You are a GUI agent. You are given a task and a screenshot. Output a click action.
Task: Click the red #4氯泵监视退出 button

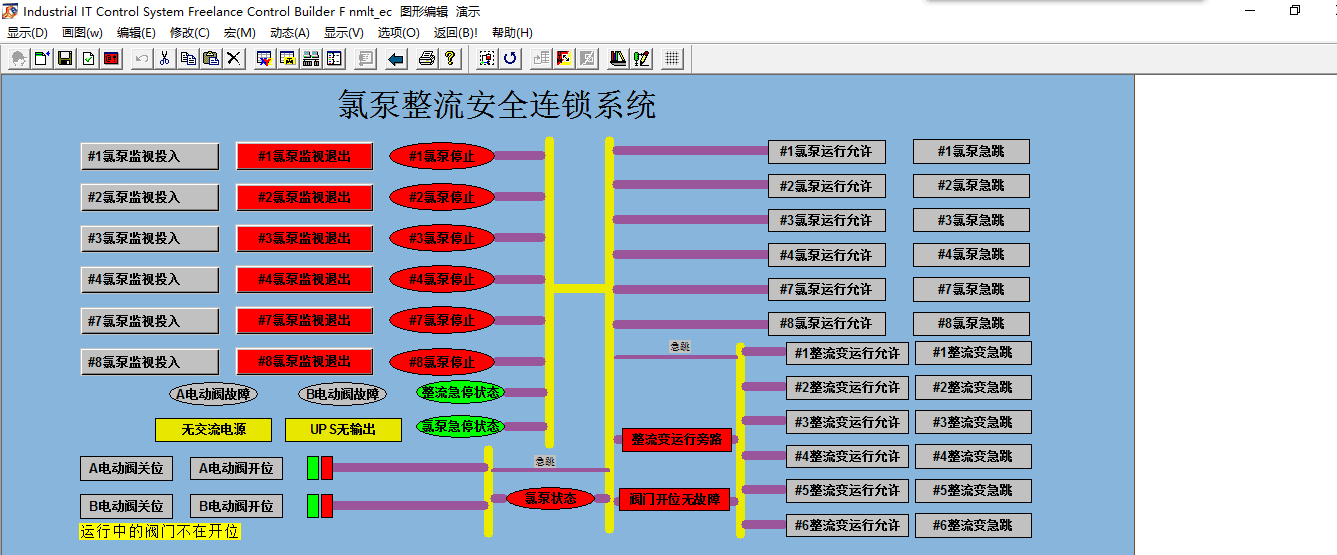pyautogui.click(x=305, y=279)
